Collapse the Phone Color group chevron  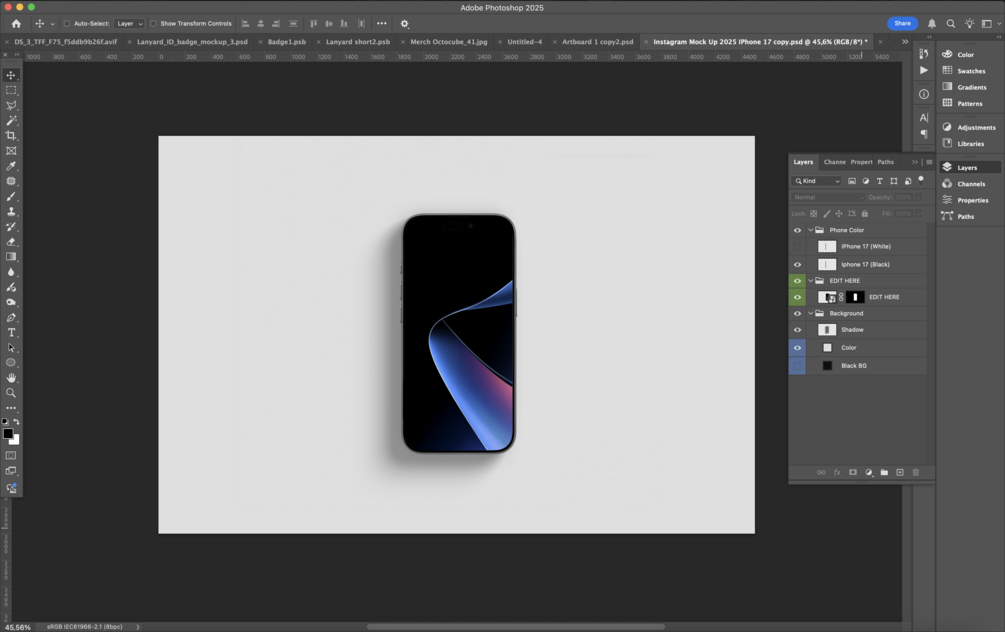(x=810, y=230)
